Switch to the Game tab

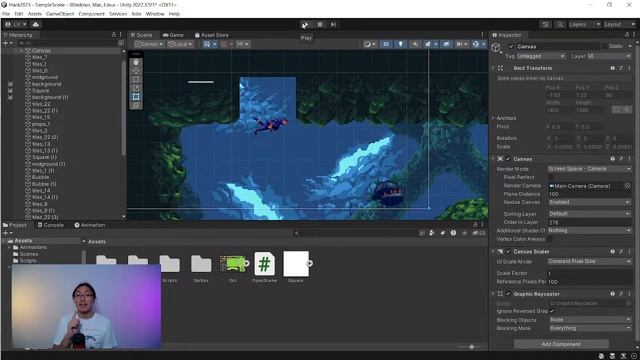pos(173,35)
